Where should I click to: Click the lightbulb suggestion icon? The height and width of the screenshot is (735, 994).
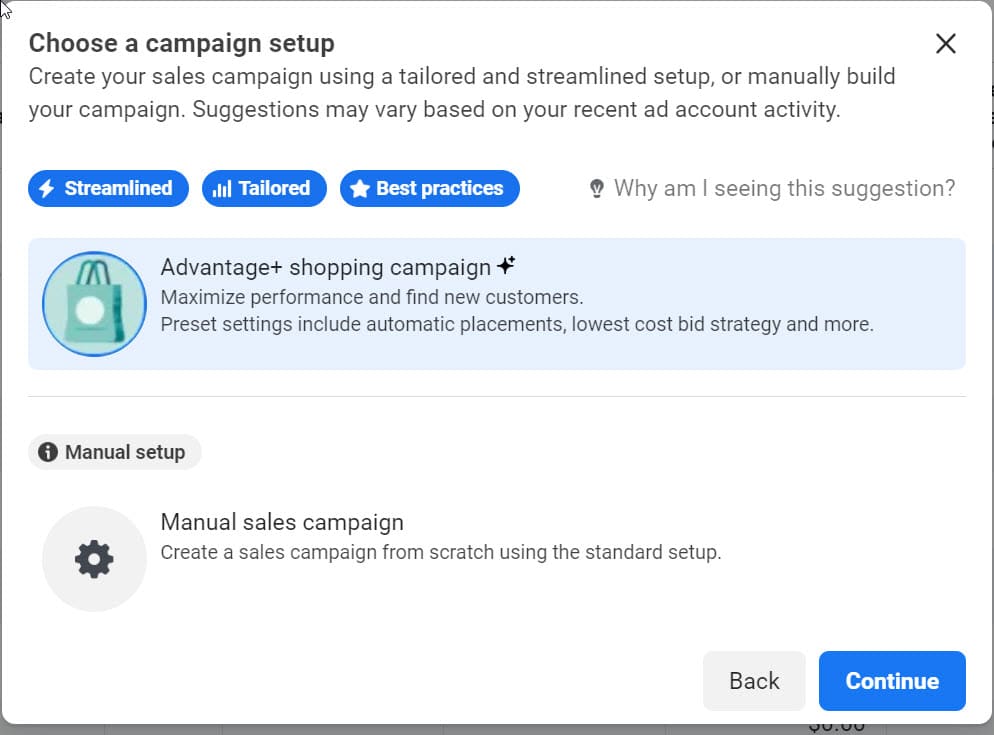597,189
